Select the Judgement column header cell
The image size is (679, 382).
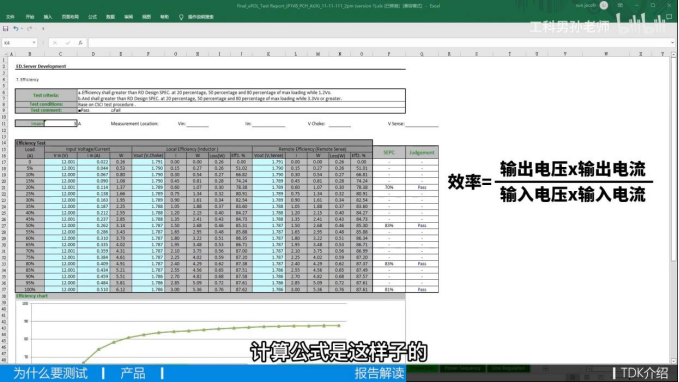pos(422,152)
